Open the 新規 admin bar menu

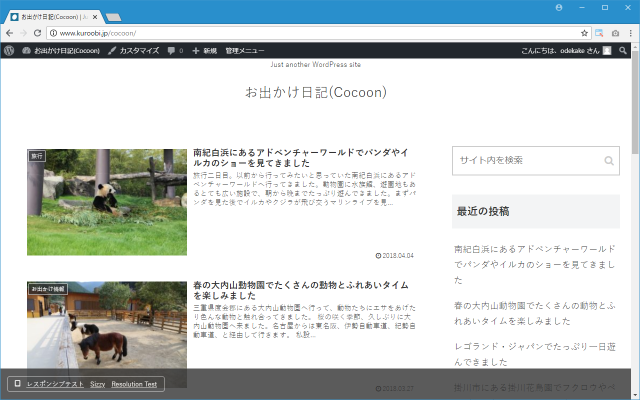coord(204,50)
